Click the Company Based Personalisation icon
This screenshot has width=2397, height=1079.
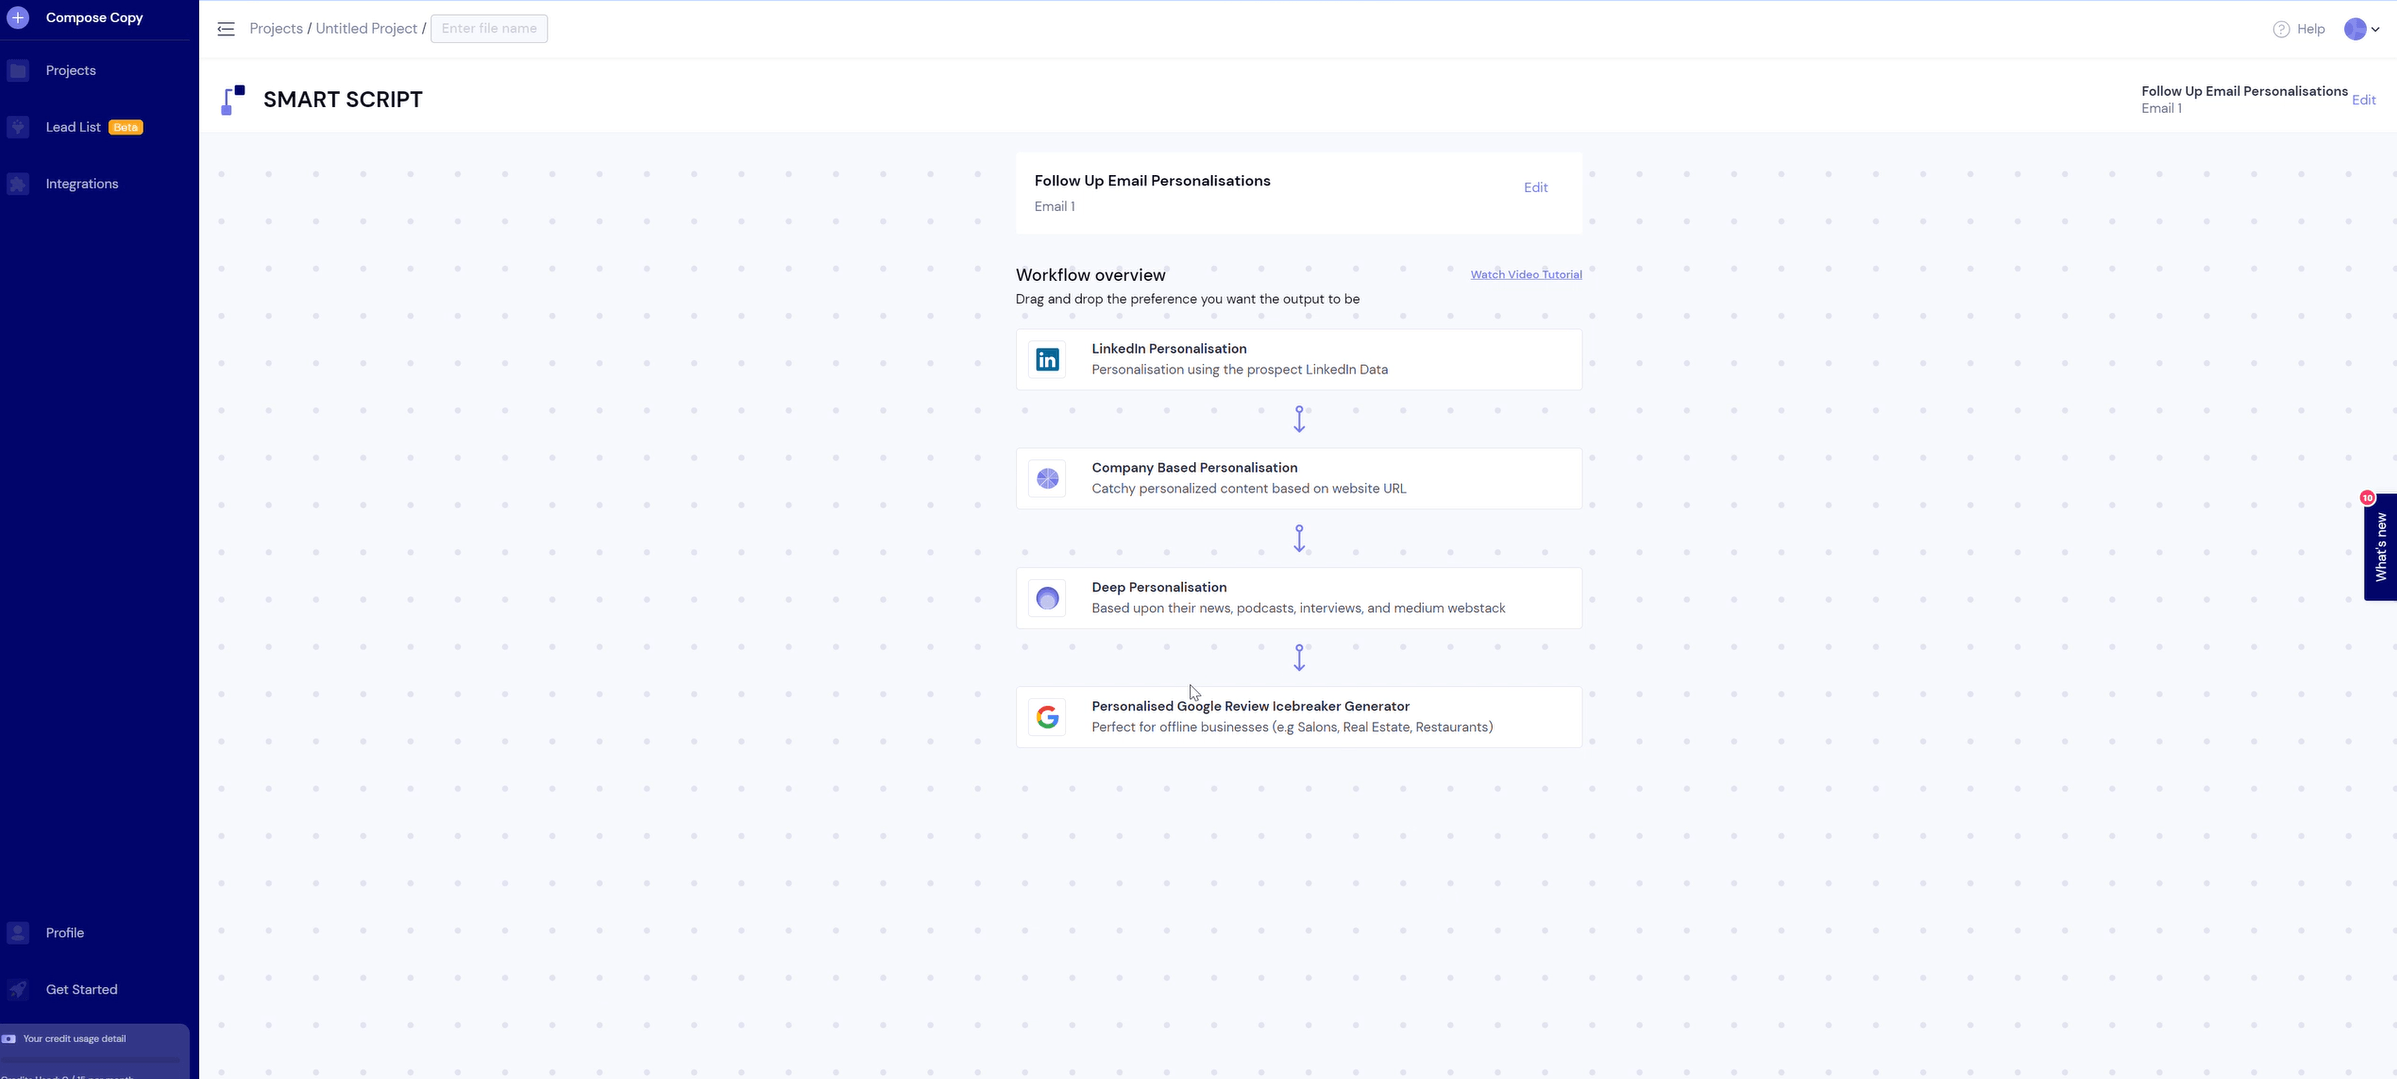pos(1047,479)
